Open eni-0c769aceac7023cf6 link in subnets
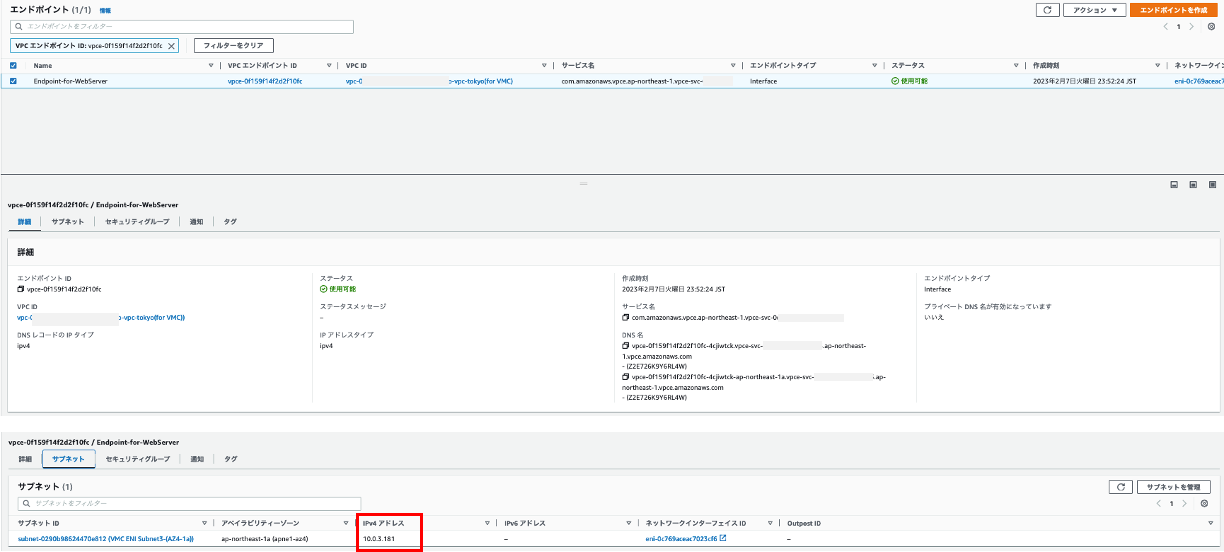The height and width of the screenshot is (552, 1224). click(x=681, y=539)
